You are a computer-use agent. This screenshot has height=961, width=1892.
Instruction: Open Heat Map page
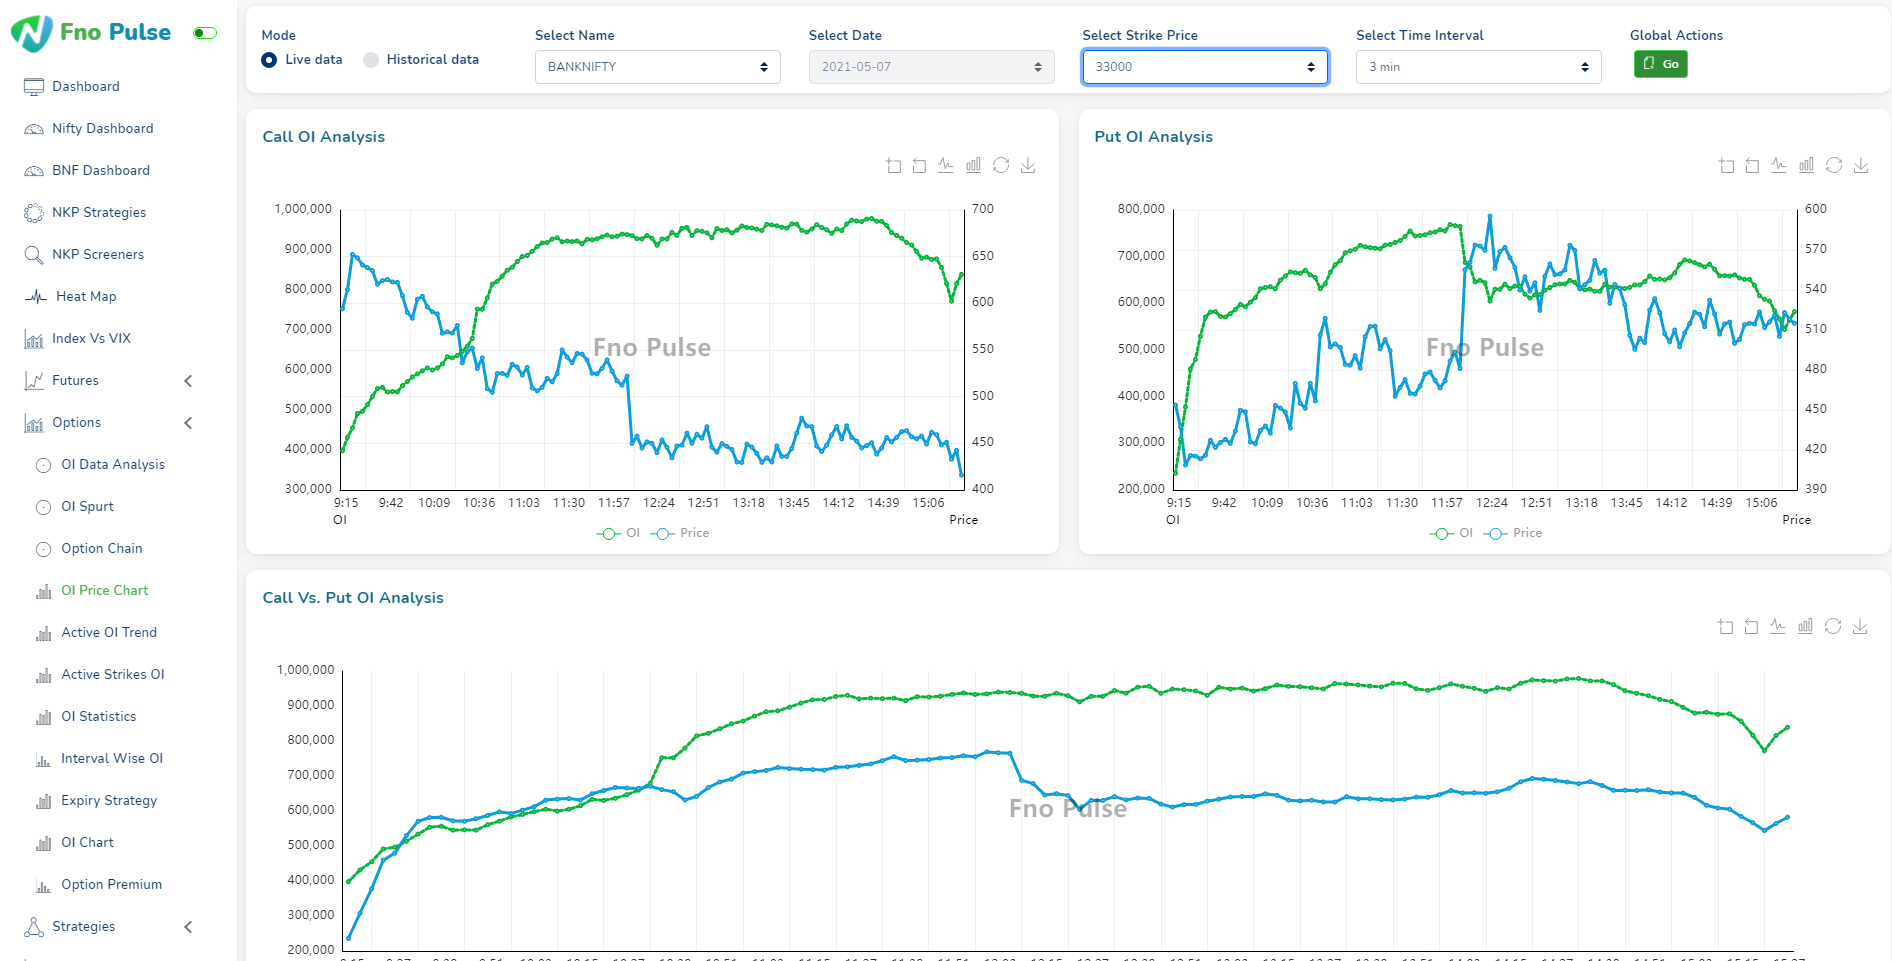point(86,296)
